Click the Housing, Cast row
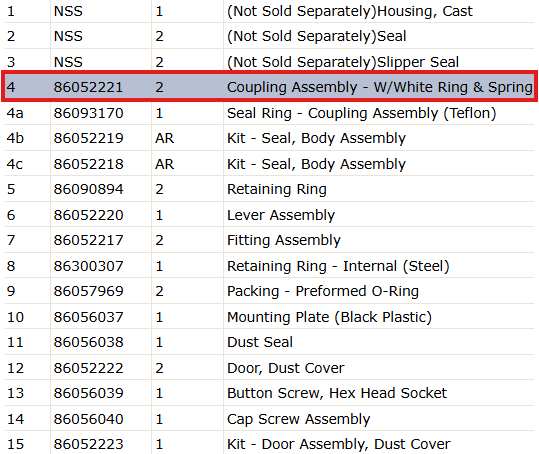 [270, 11]
